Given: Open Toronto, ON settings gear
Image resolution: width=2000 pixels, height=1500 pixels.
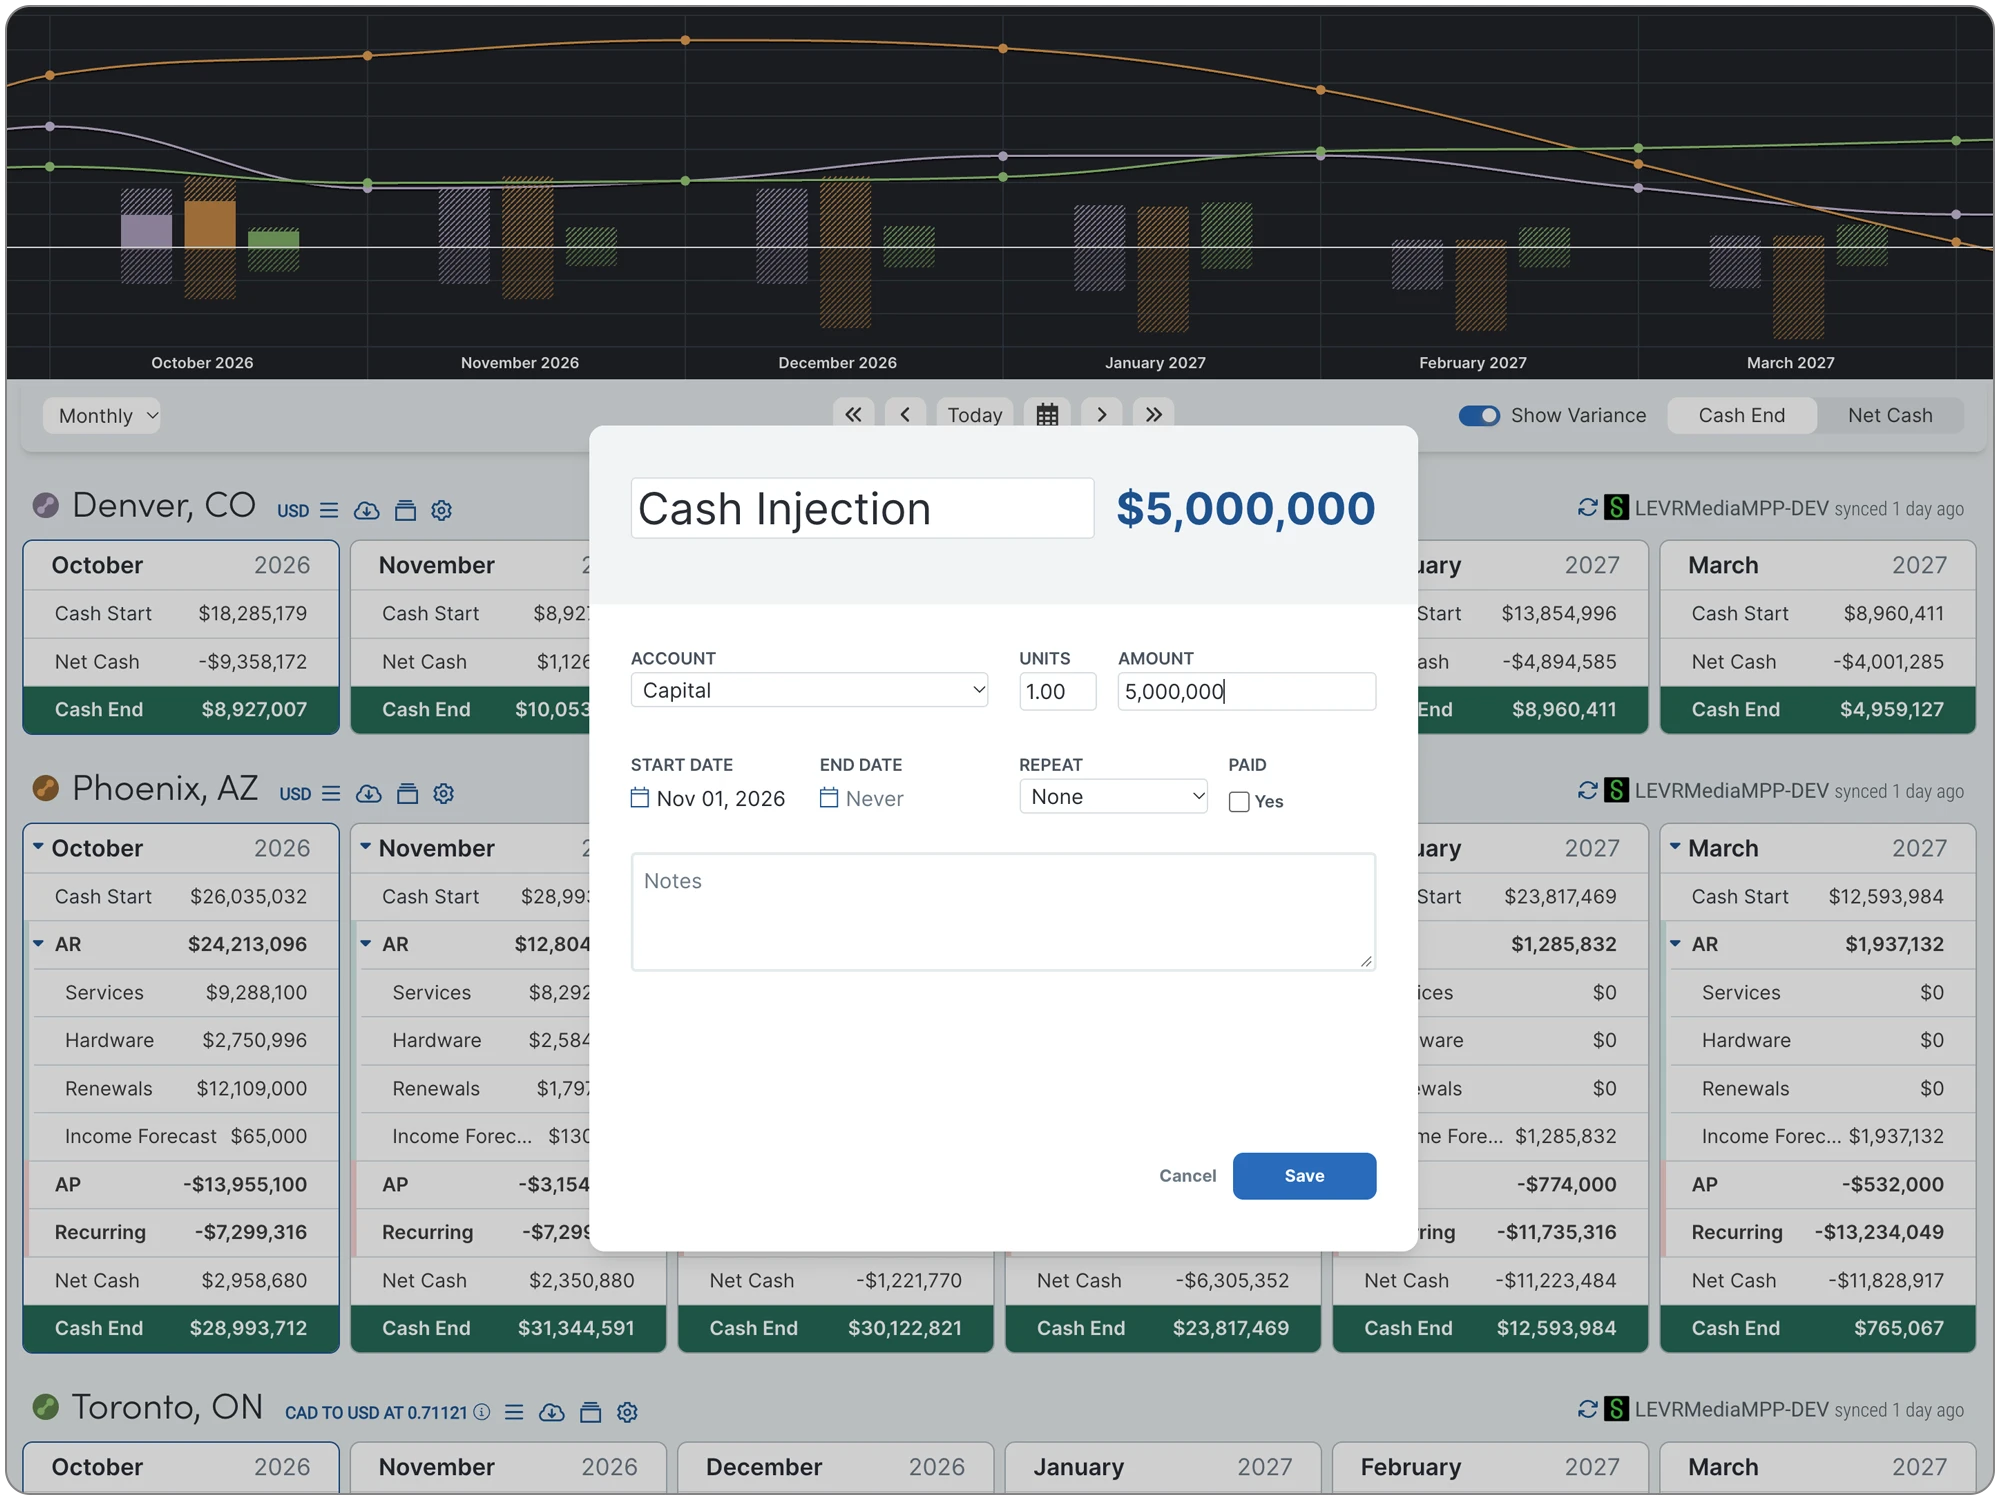Looking at the screenshot, I should 627,1412.
